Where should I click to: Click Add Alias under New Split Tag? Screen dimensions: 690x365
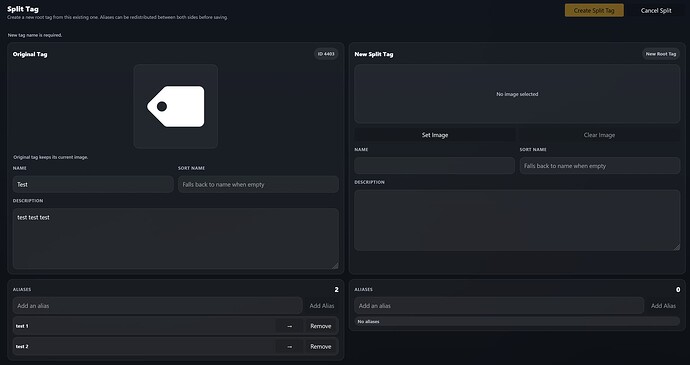(663, 306)
